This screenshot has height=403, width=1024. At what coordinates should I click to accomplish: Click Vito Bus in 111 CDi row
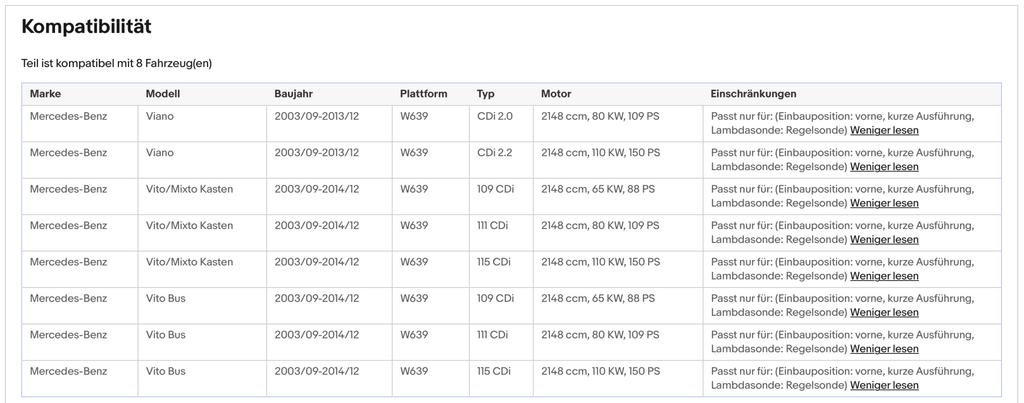165,335
